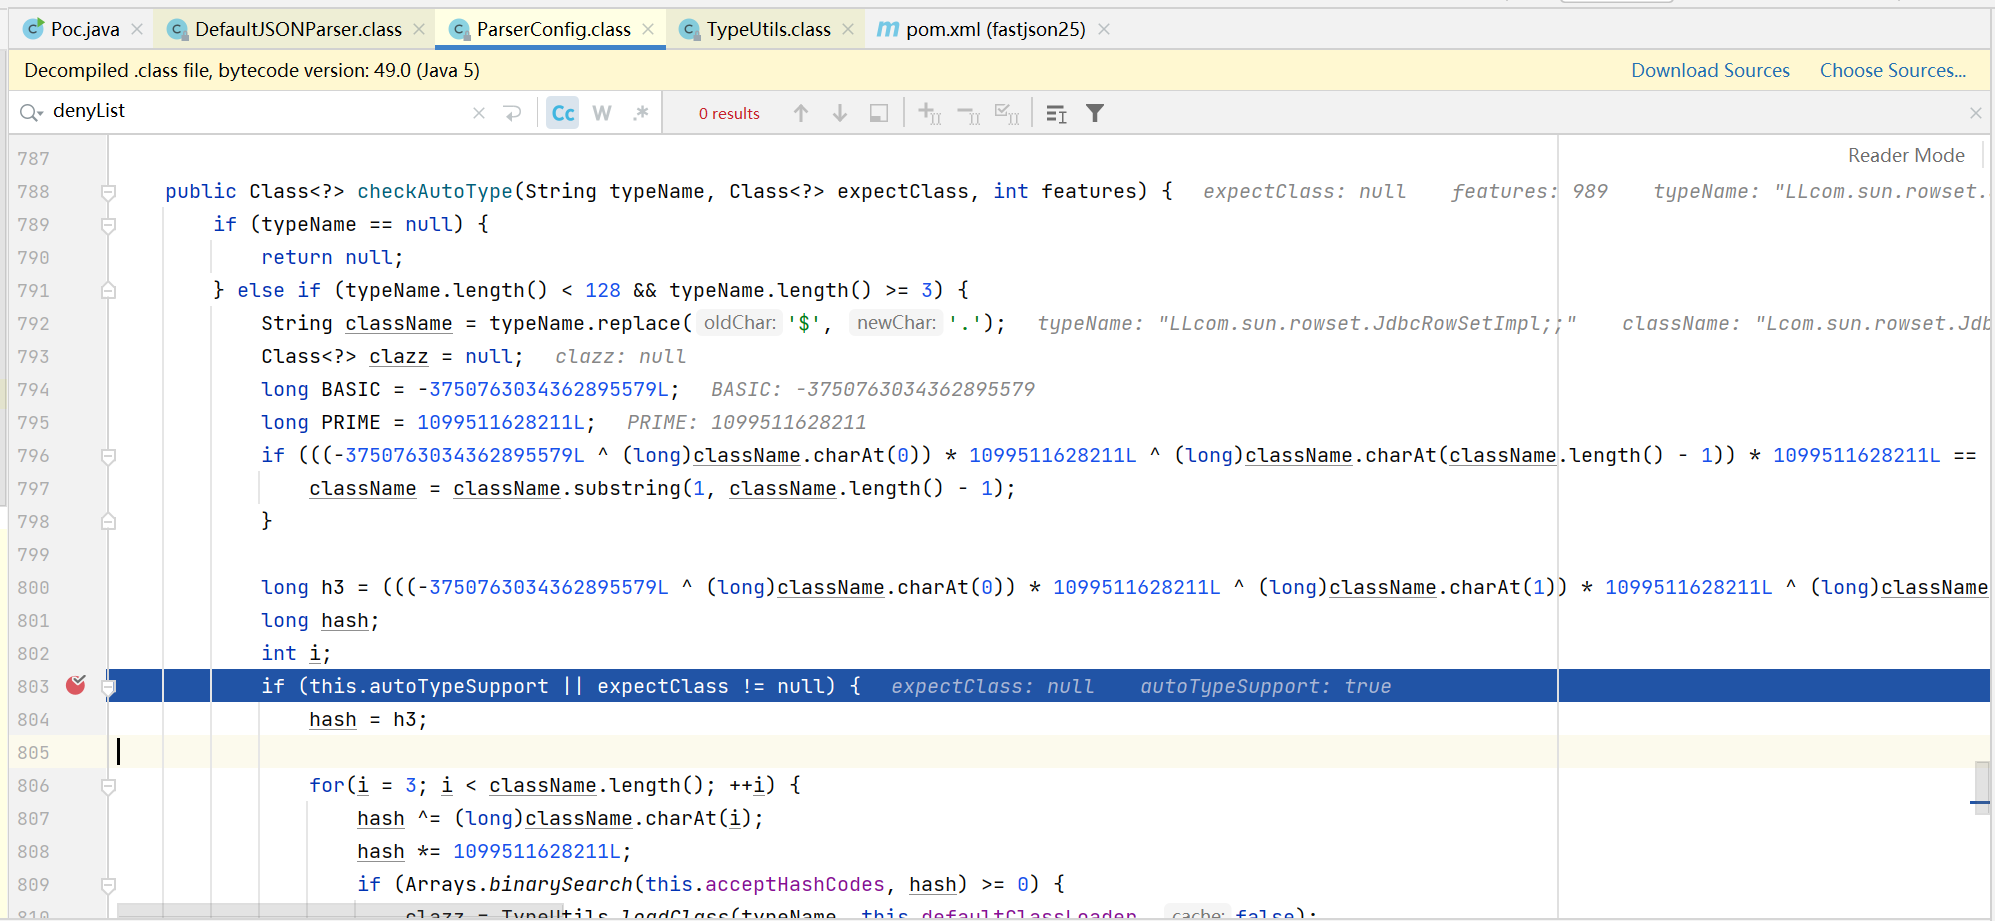Click the Choose Sources link

click(1892, 70)
